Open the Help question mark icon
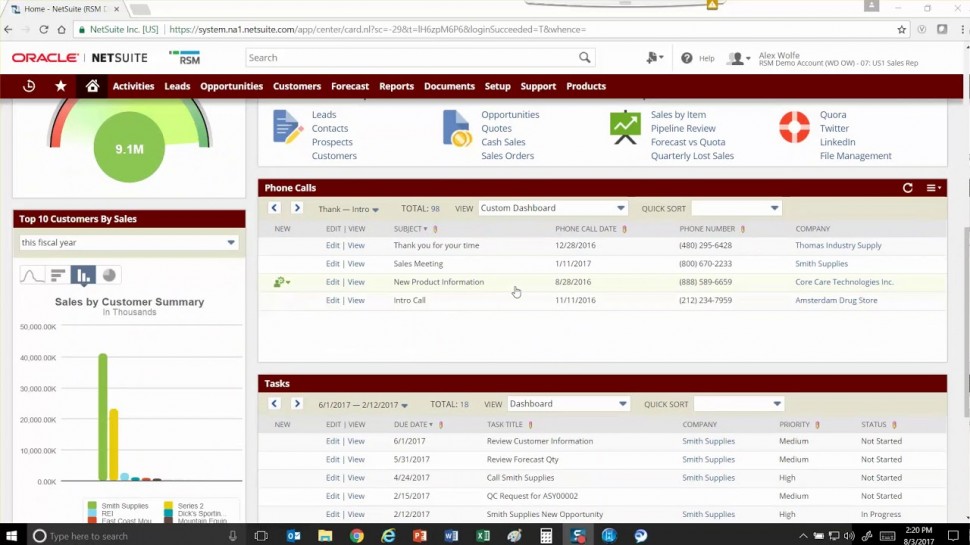 coord(687,58)
